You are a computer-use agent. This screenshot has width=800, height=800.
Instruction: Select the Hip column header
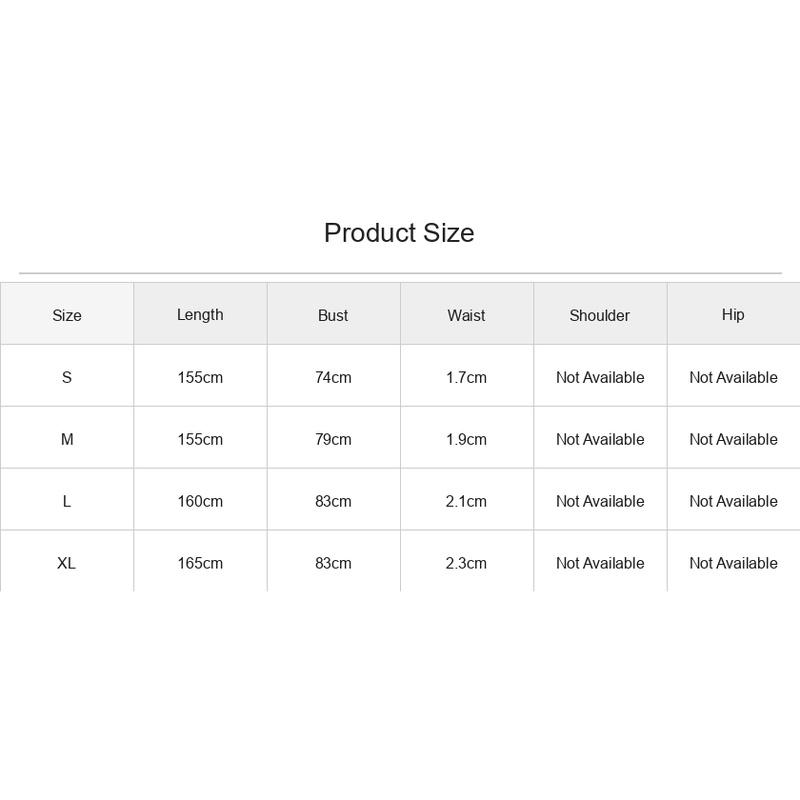click(733, 315)
